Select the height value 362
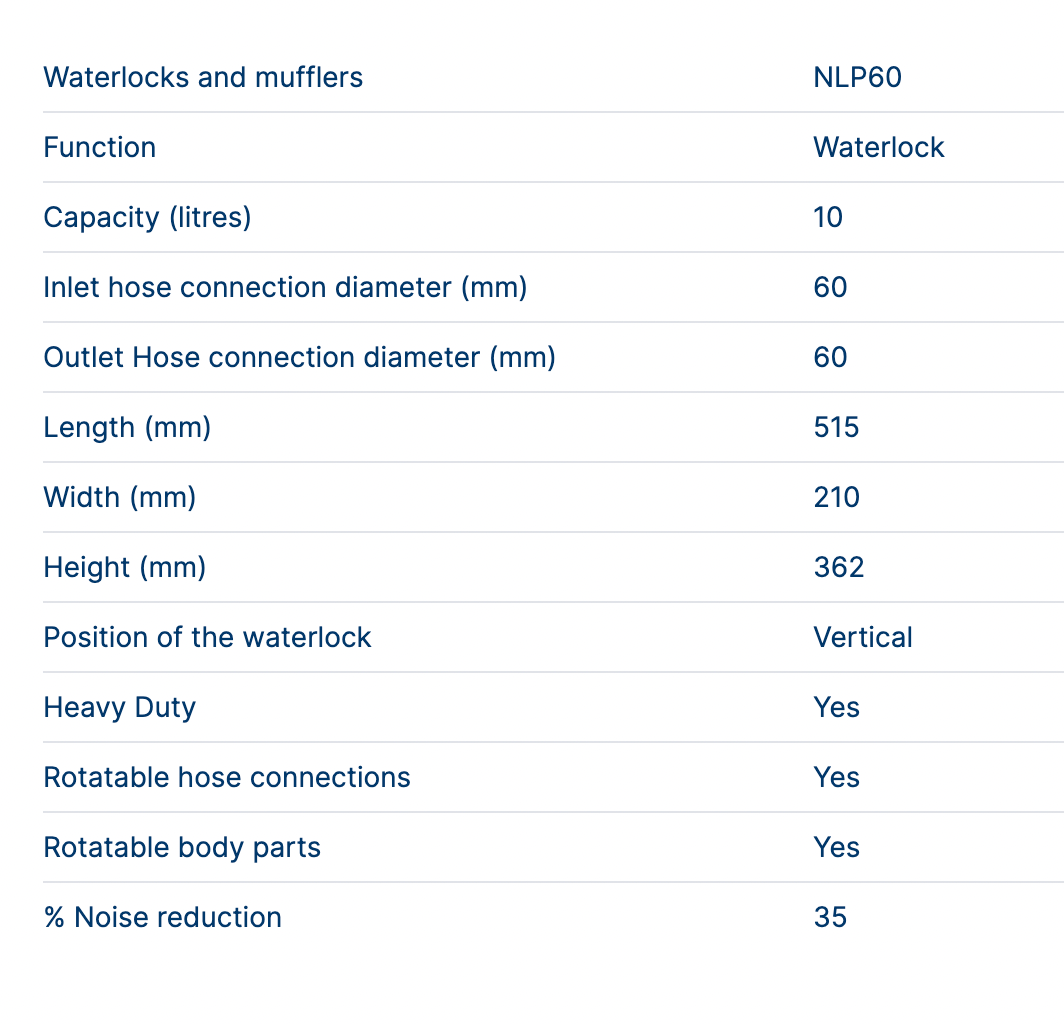Viewport: 1064px width, 1024px height. click(x=838, y=567)
